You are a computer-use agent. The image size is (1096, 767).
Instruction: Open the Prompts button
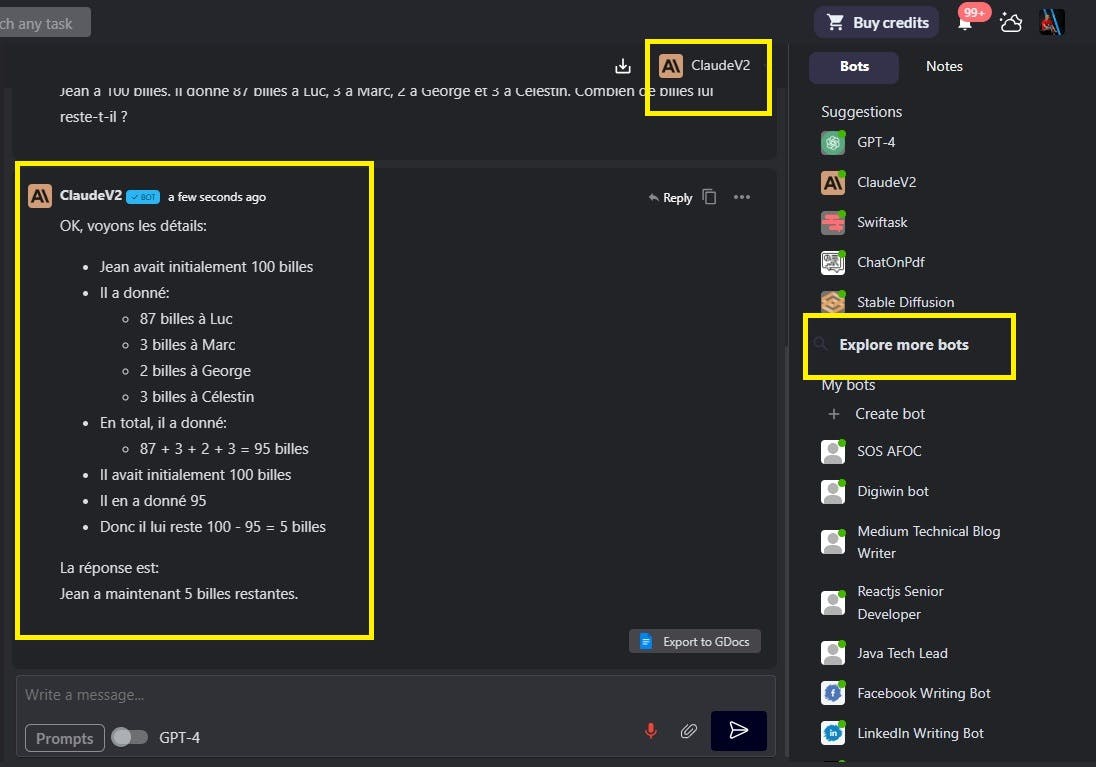pos(64,738)
